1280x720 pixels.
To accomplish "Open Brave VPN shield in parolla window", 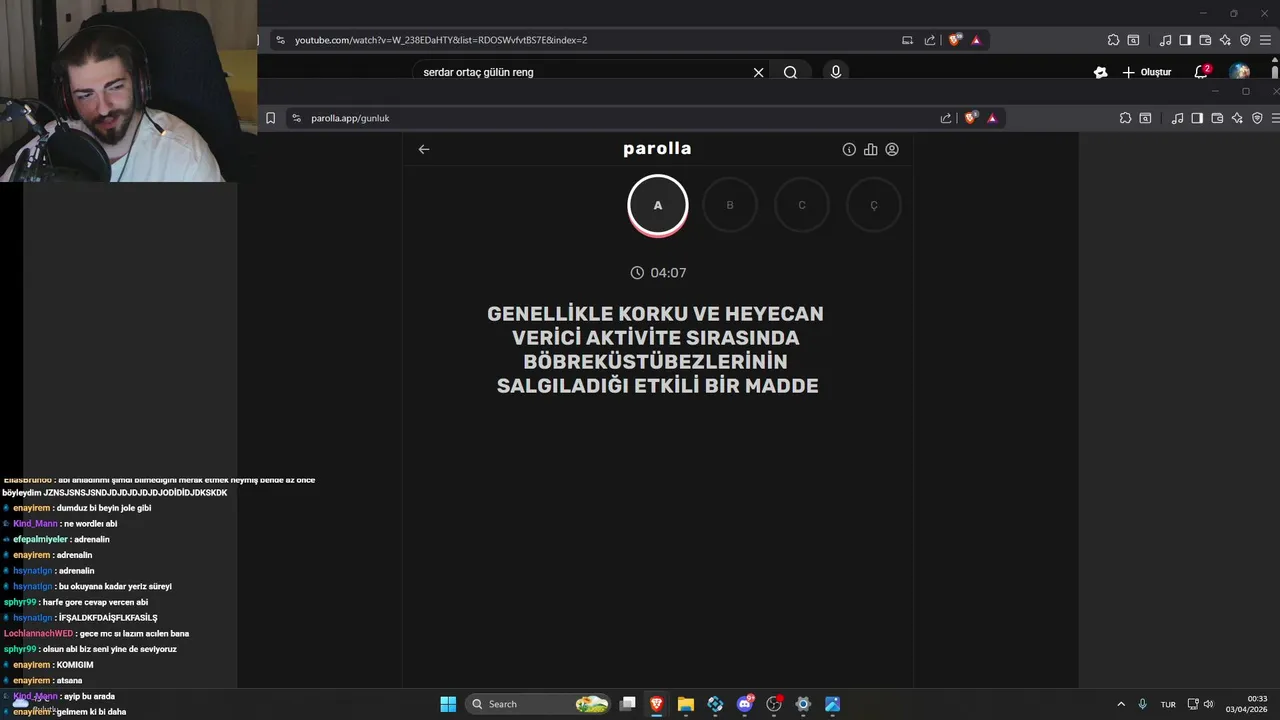I will pos(1257,118).
